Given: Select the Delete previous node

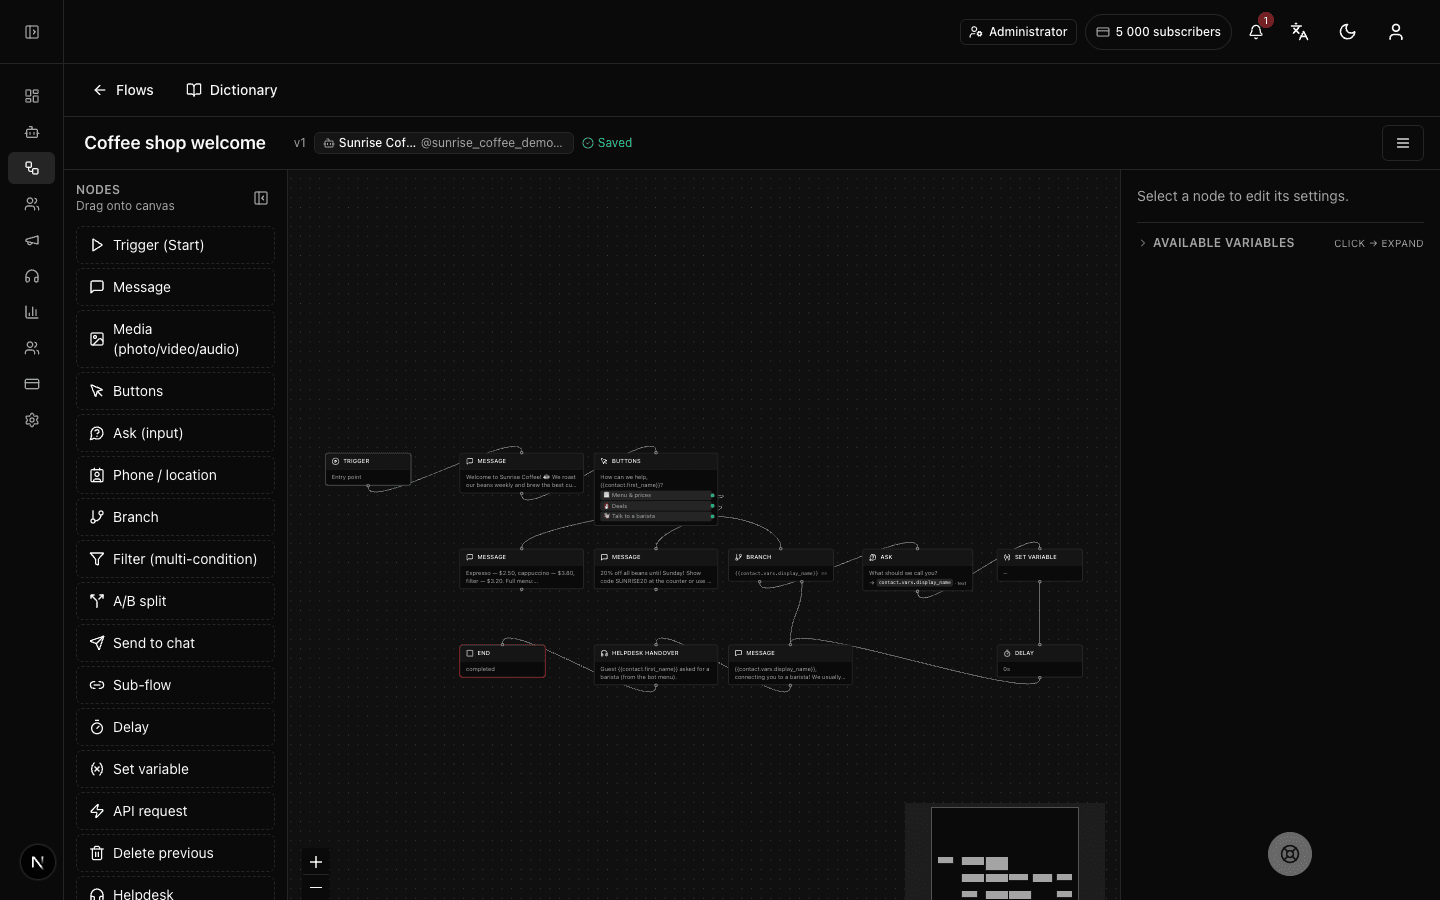Looking at the screenshot, I should coord(175,853).
